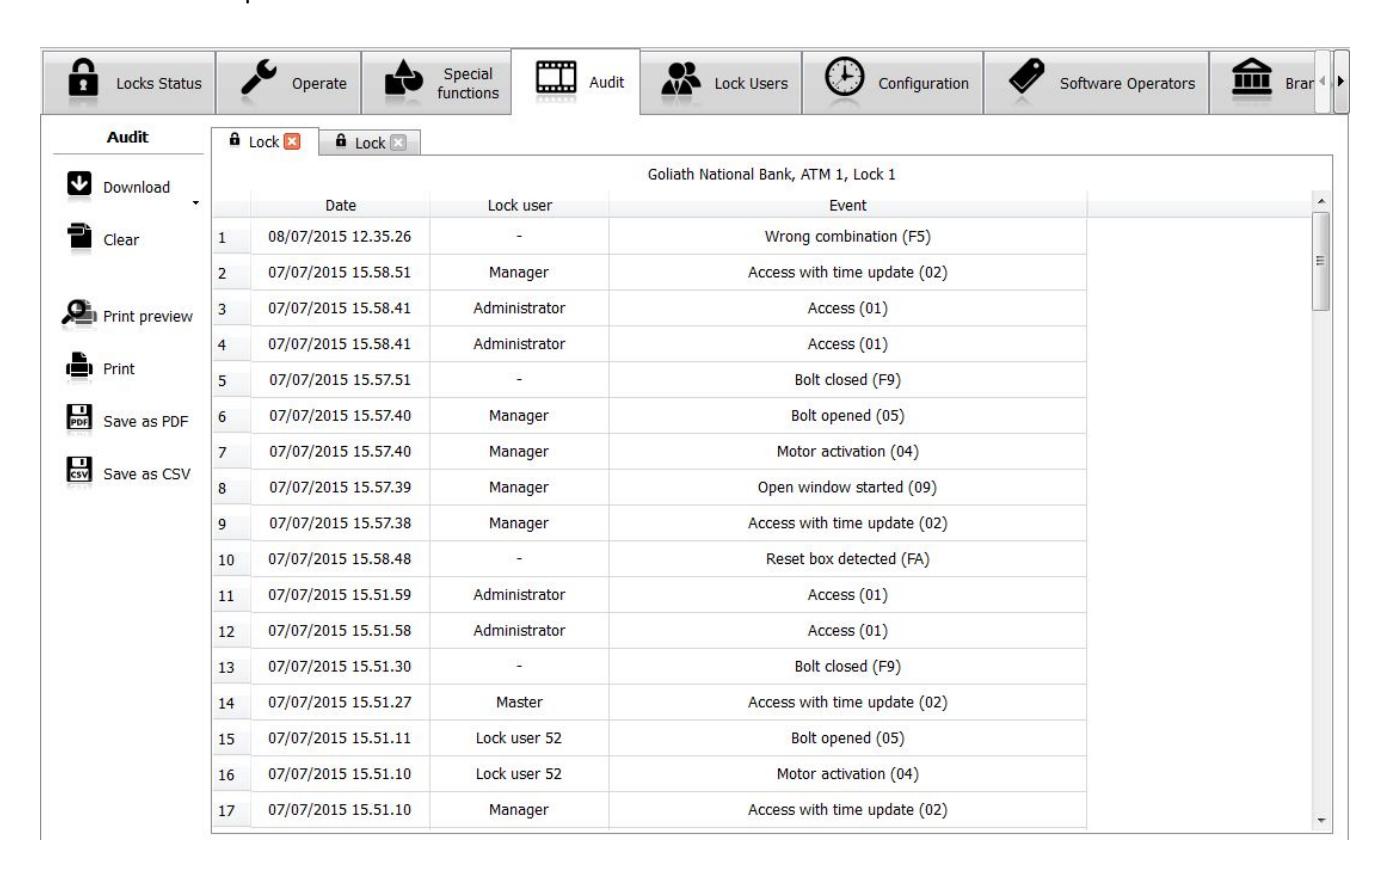Click the bank building icon tab
The height and width of the screenshot is (869, 1387).
[1252, 81]
